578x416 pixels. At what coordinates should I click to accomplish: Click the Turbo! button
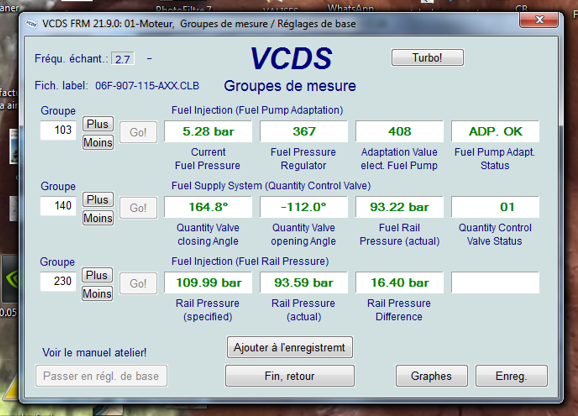click(x=427, y=58)
